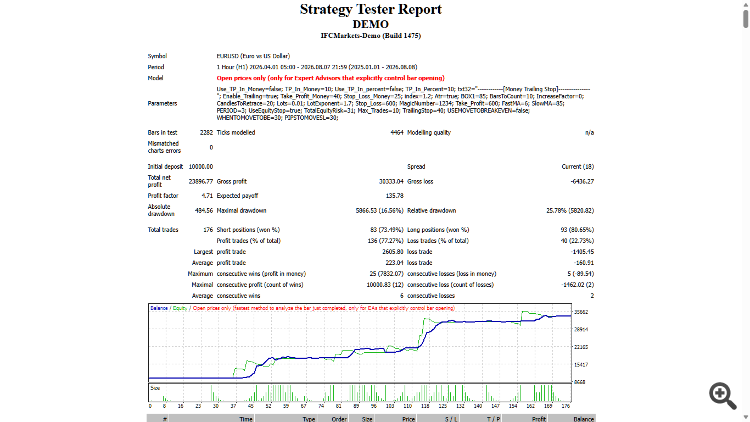Click the Order column header
Screen dimensions: 750x422
pyautogui.click(x=339, y=419)
